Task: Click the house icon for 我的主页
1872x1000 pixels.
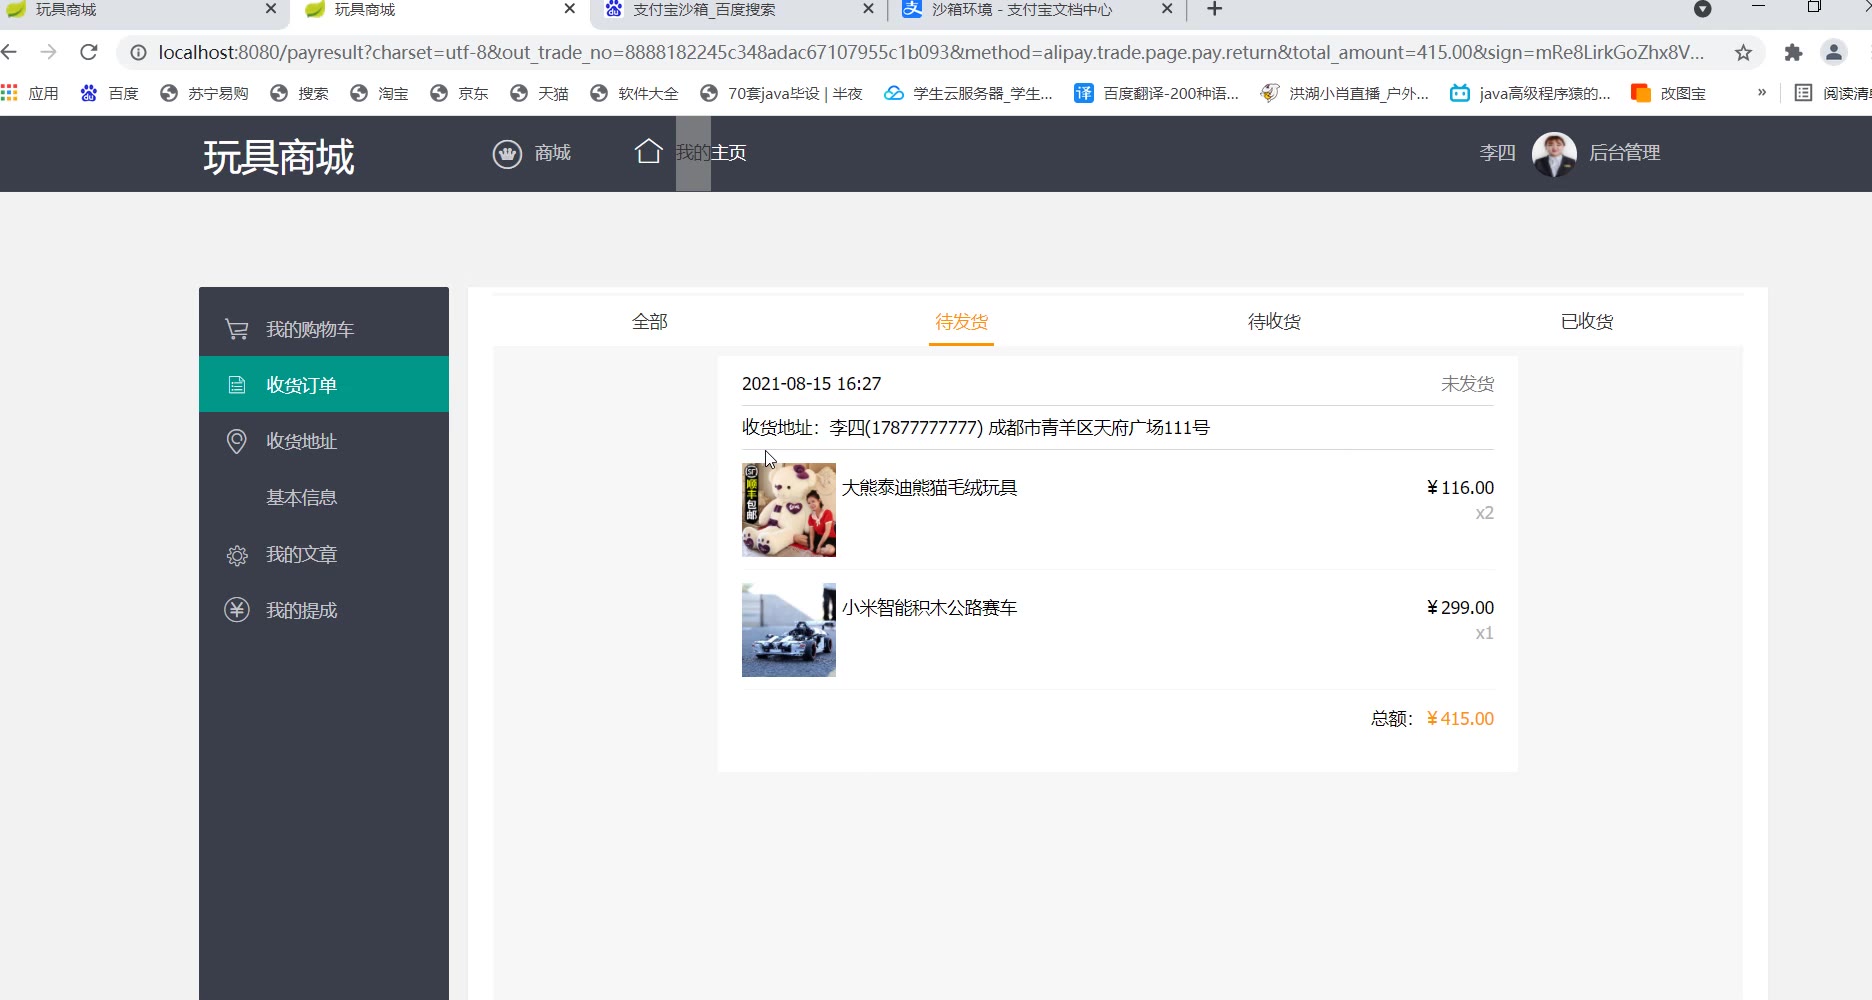Action: (x=648, y=151)
